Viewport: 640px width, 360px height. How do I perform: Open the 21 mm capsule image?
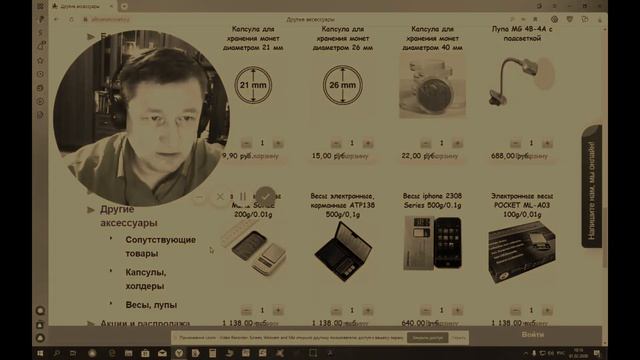[x=253, y=85]
